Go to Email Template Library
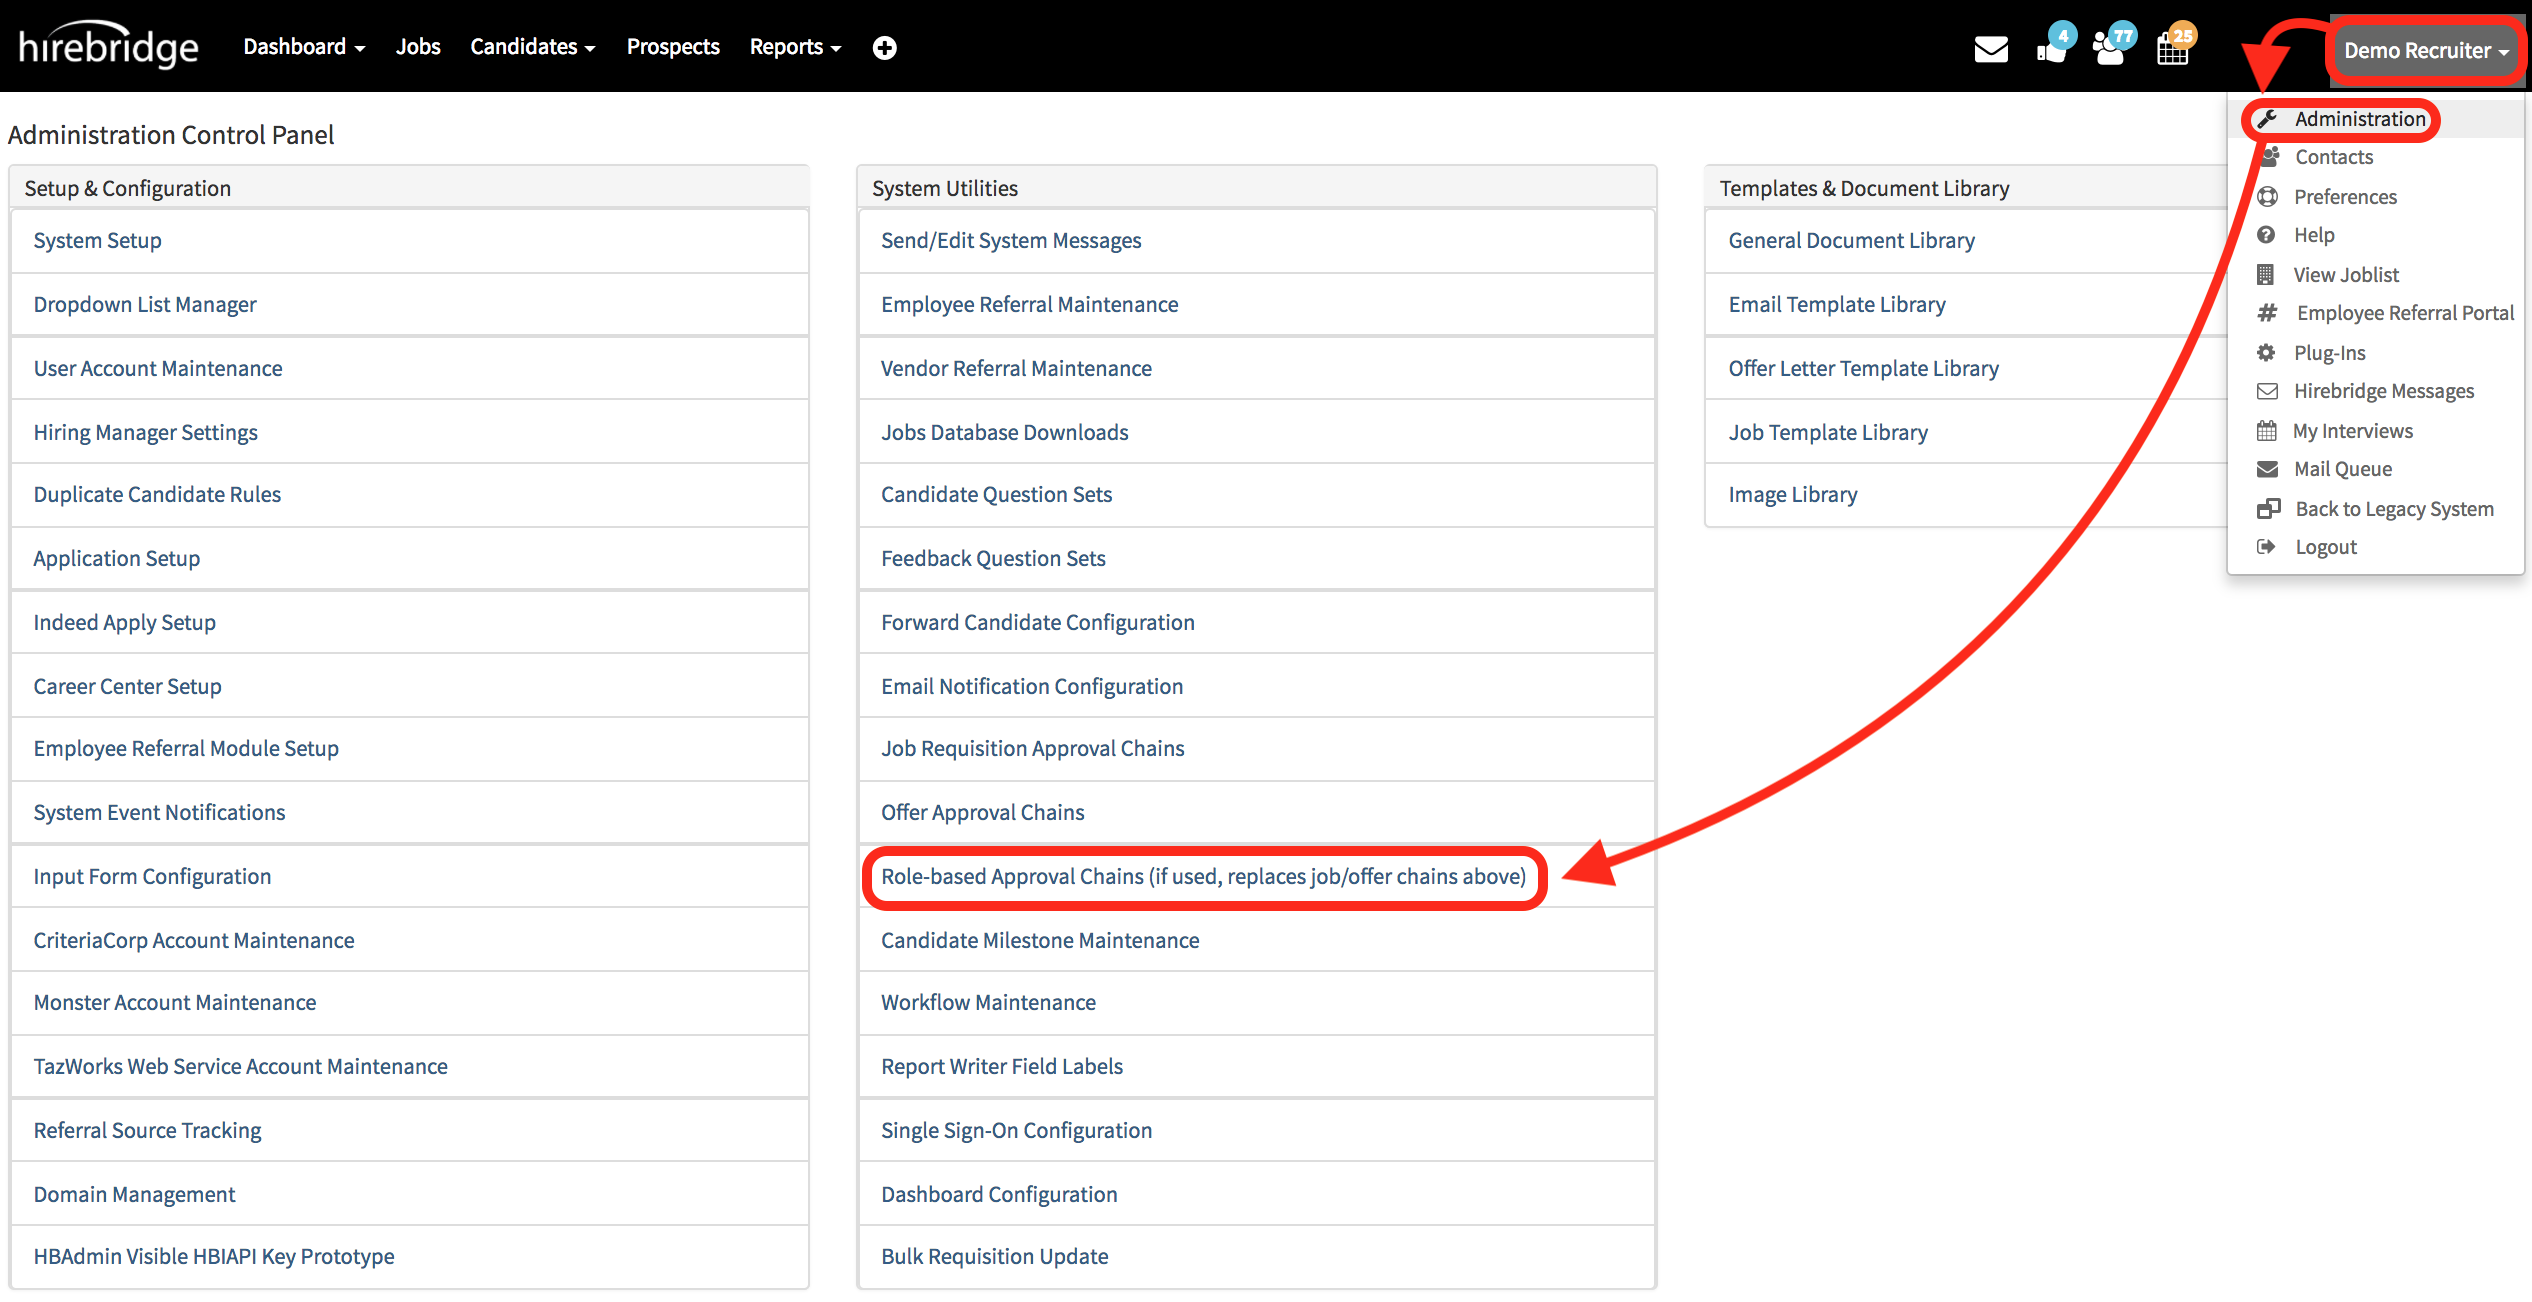The image size is (2532, 1302). tap(1837, 304)
